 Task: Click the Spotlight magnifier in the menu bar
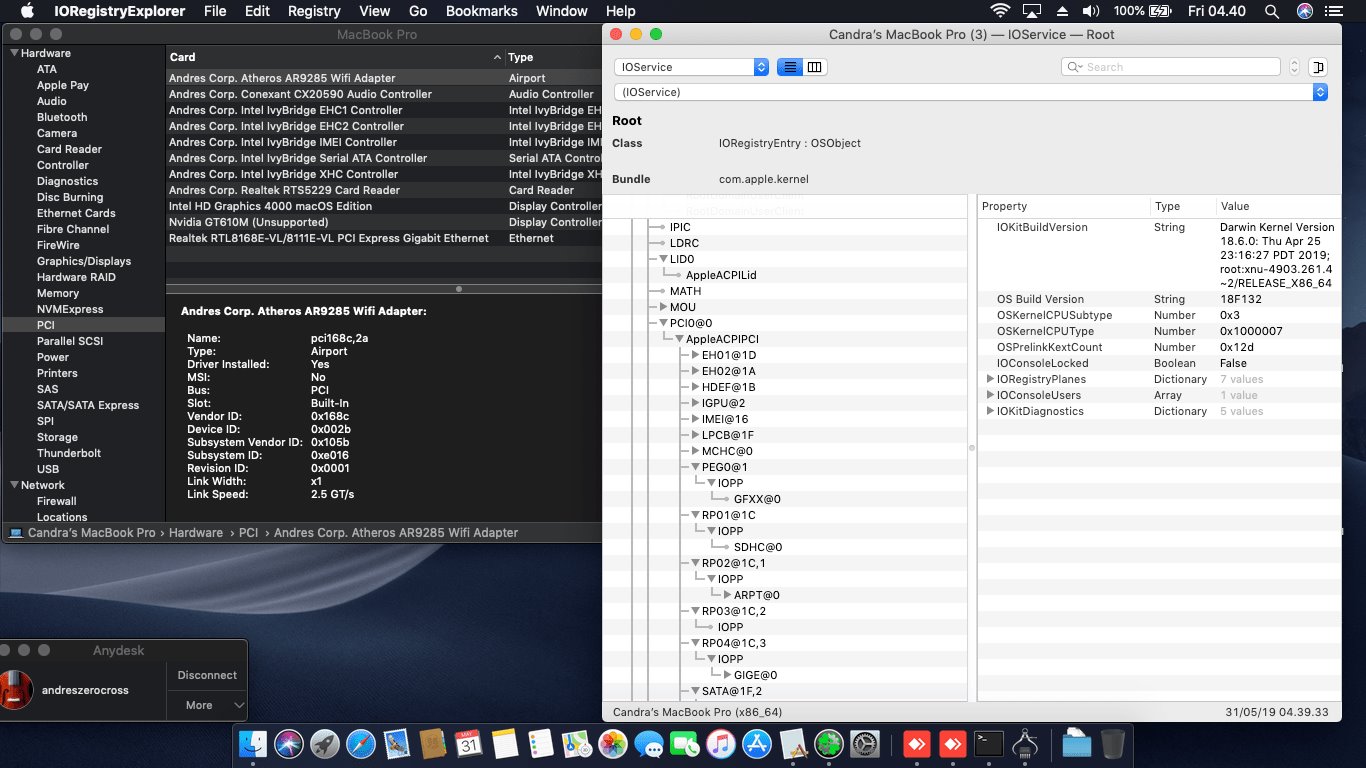(x=1271, y=11)
